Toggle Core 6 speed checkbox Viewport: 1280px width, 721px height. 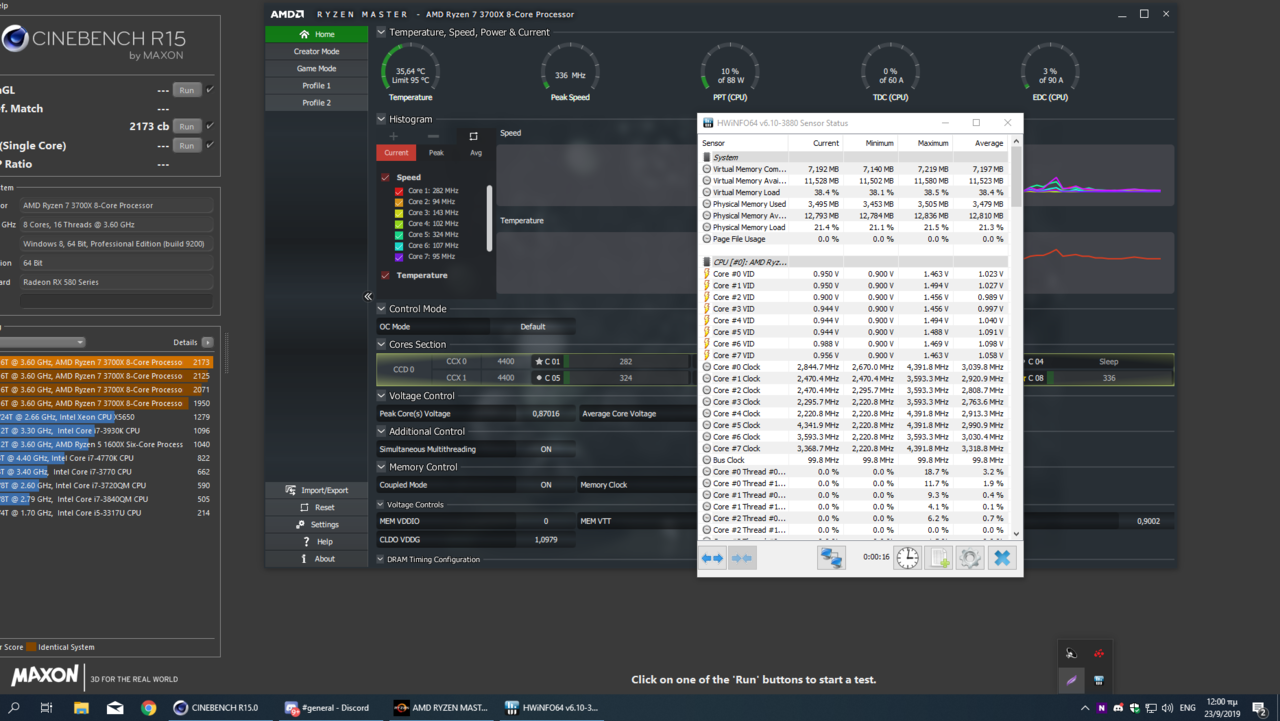click(x=399, y=245)
